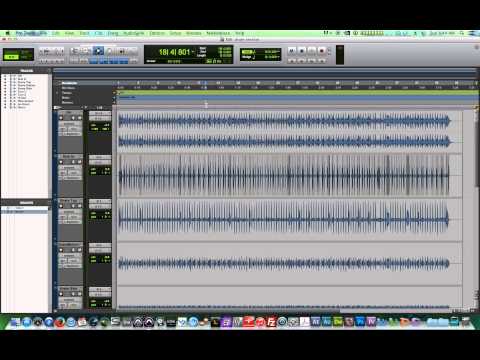
Task: Click the top track's name button
Action: point(70,113)
